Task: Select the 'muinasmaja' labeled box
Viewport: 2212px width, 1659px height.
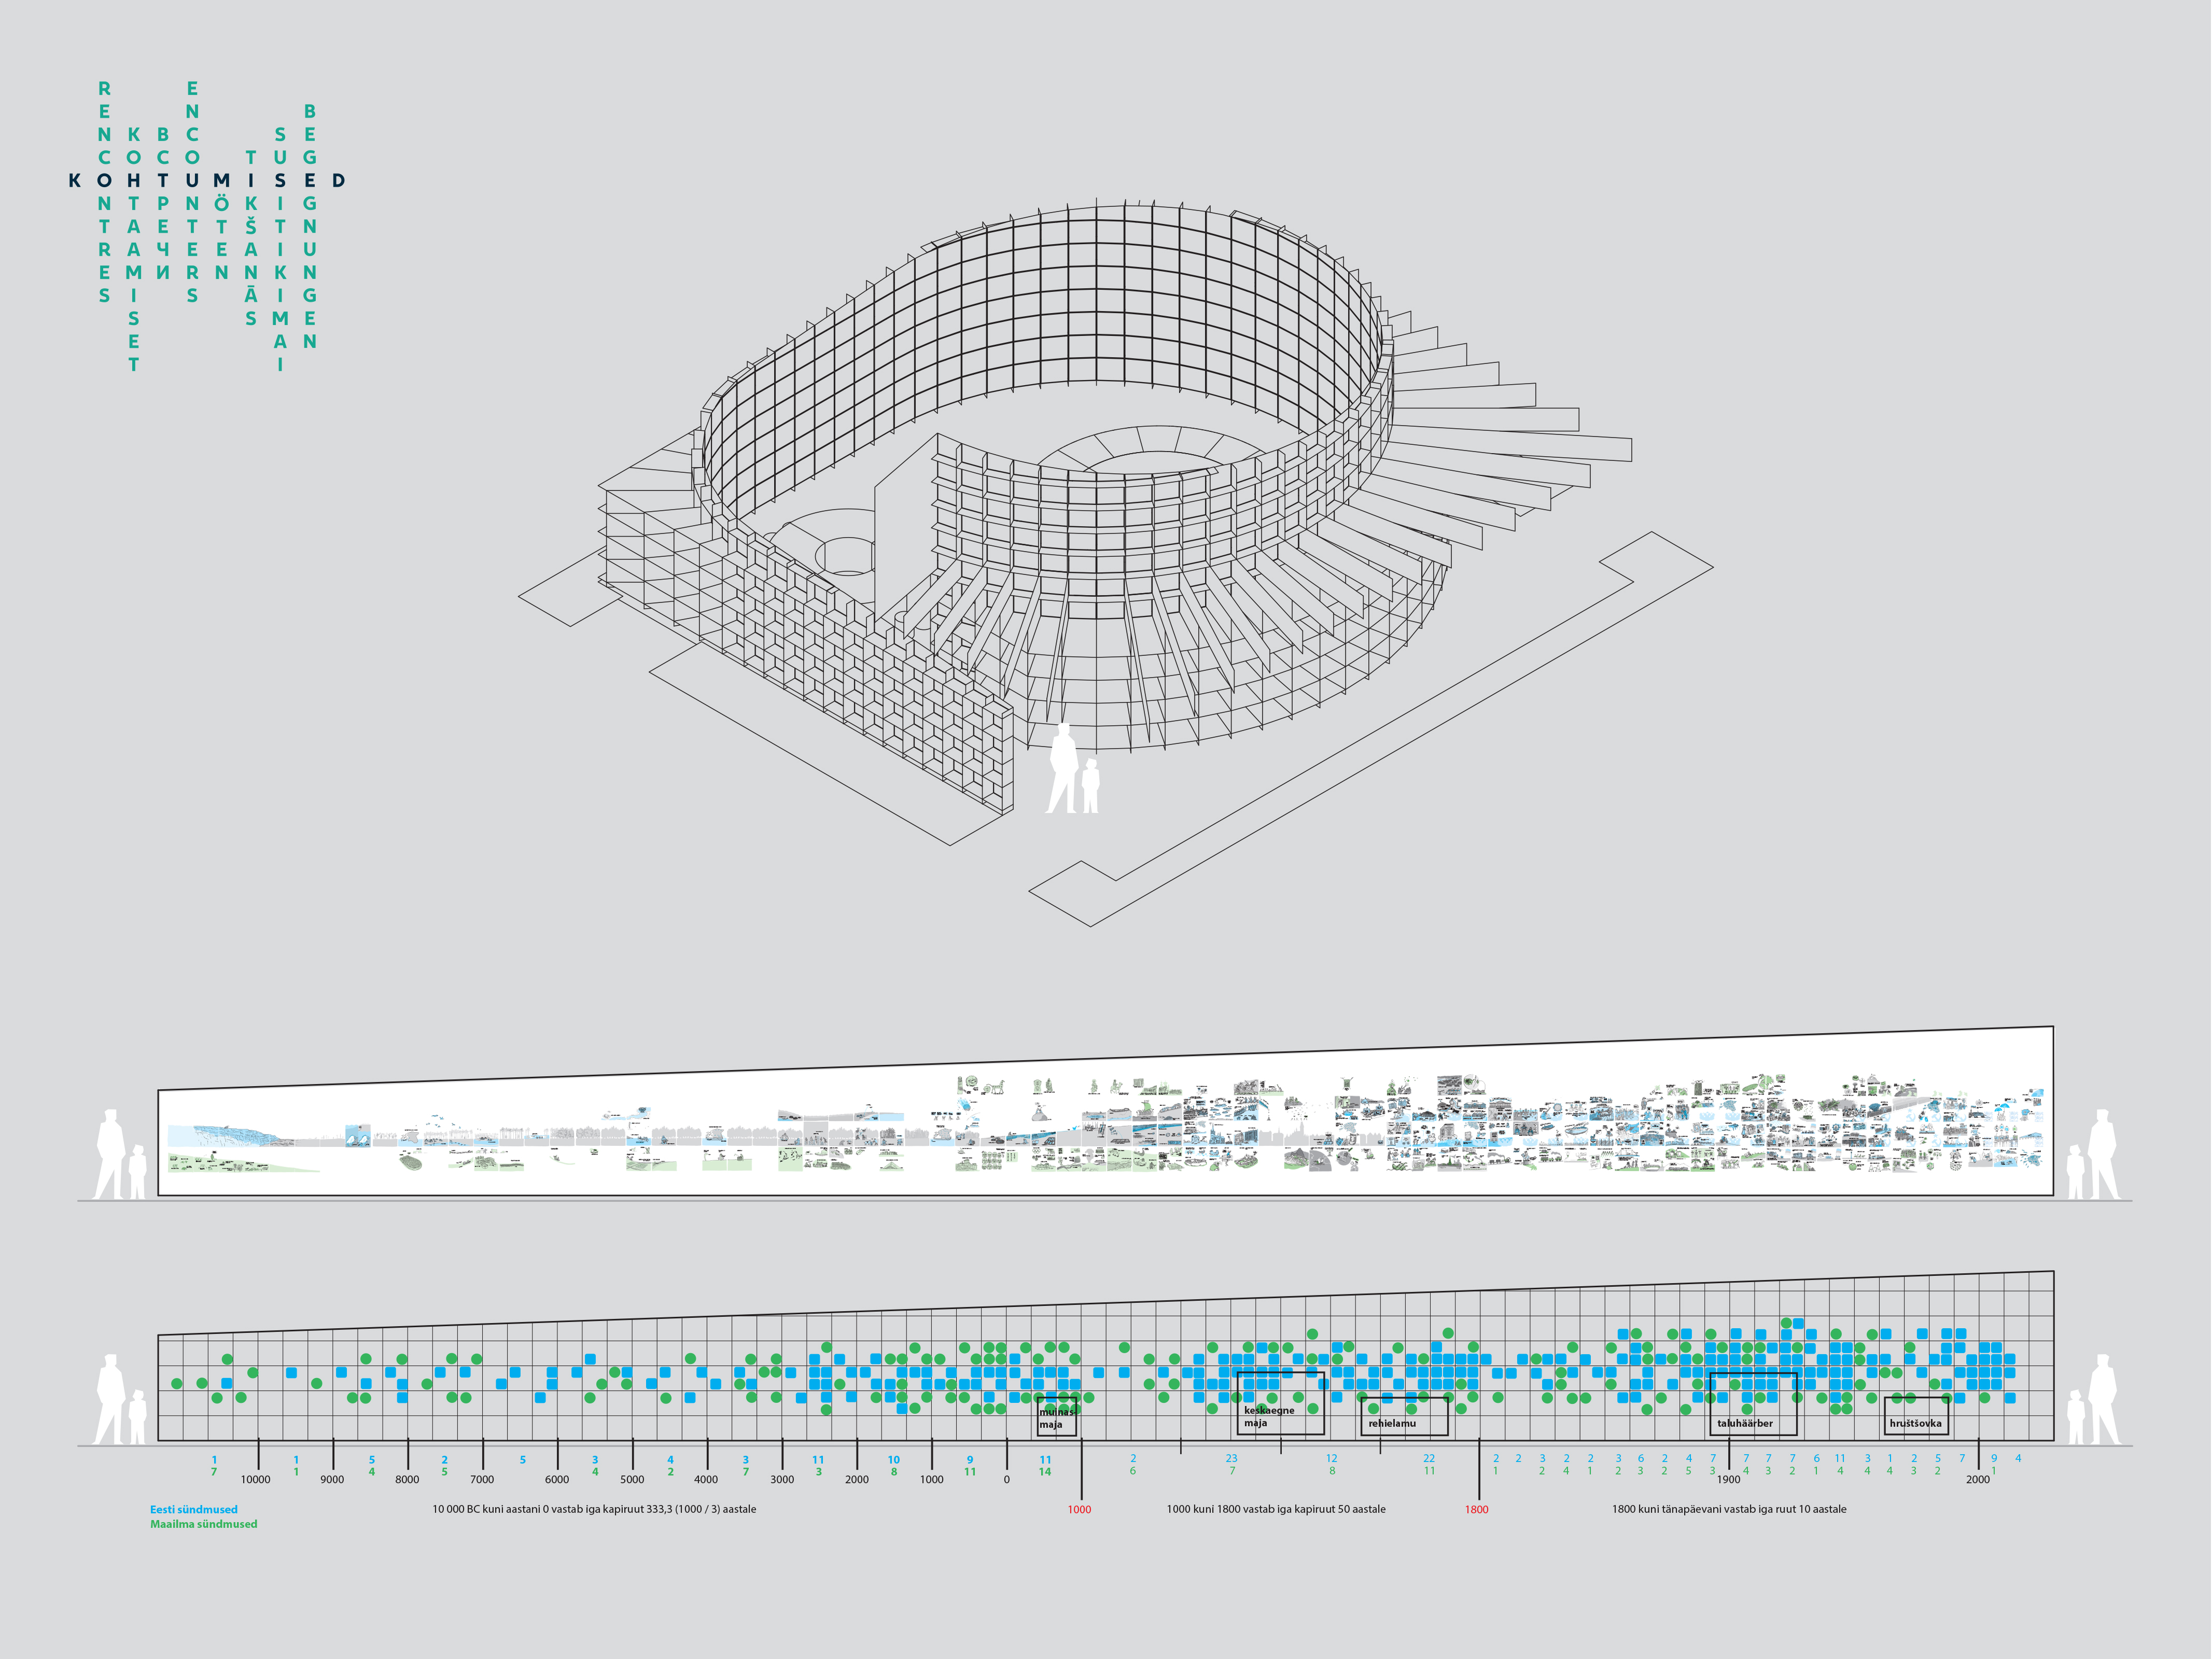Action: tap(1056, 1416)
